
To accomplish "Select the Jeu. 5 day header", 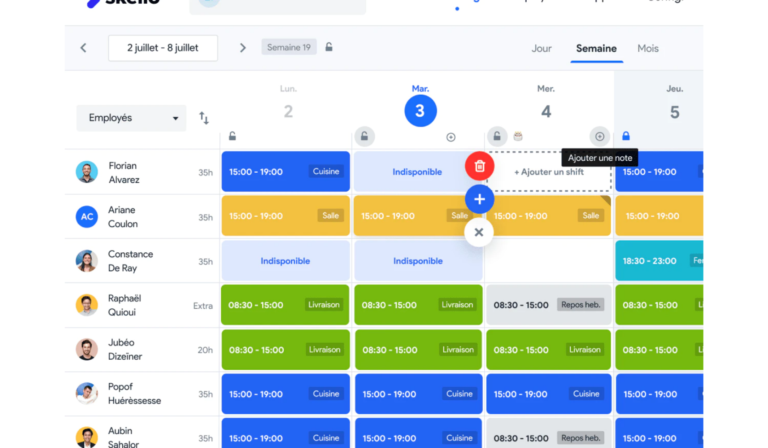I will click(674, 103).
